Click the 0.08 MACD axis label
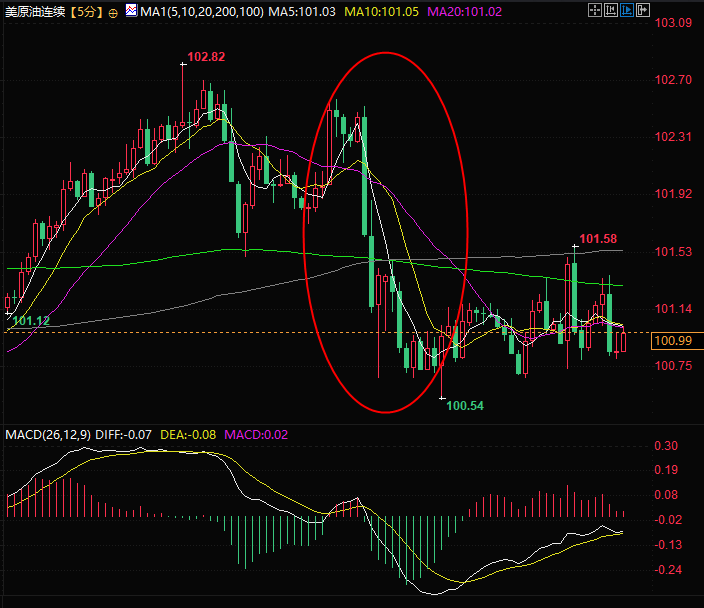The height and width of the screenshot is (608, 704). [666, 495]
